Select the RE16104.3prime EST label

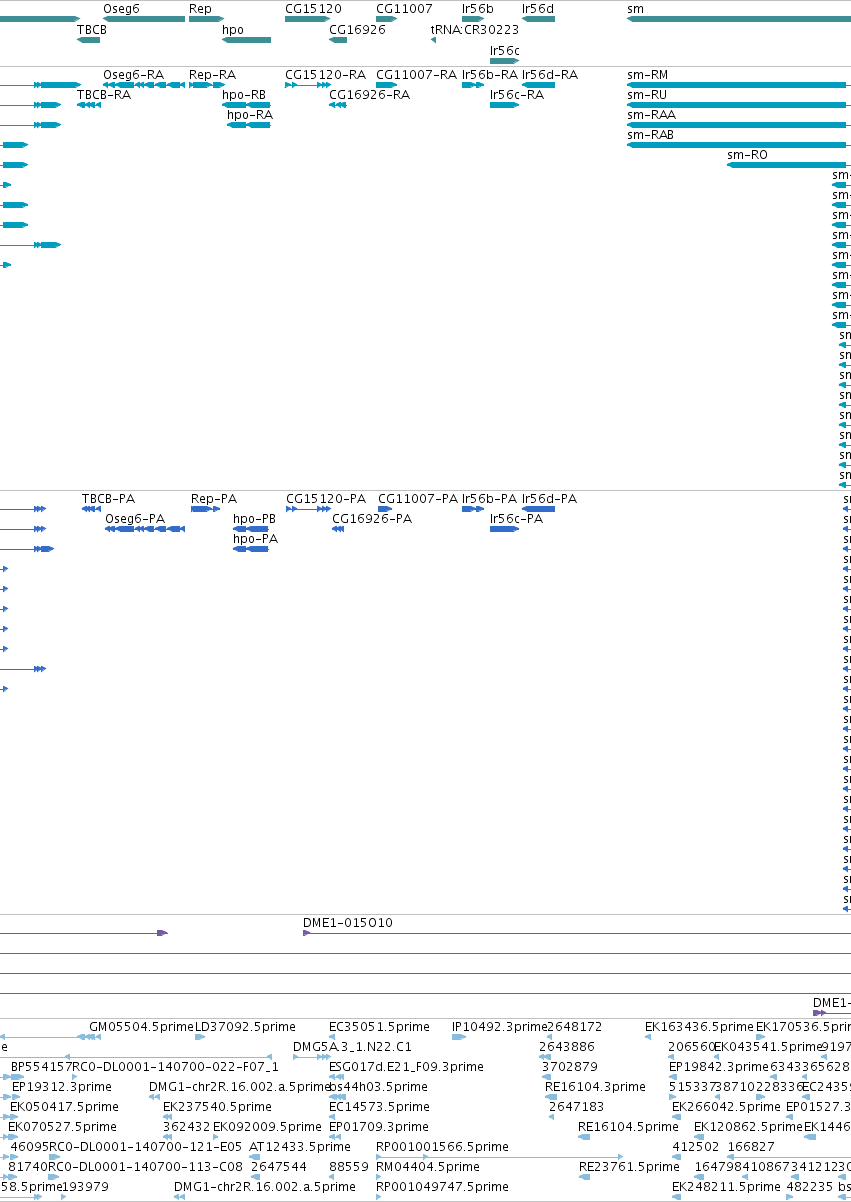[595, 1087]
